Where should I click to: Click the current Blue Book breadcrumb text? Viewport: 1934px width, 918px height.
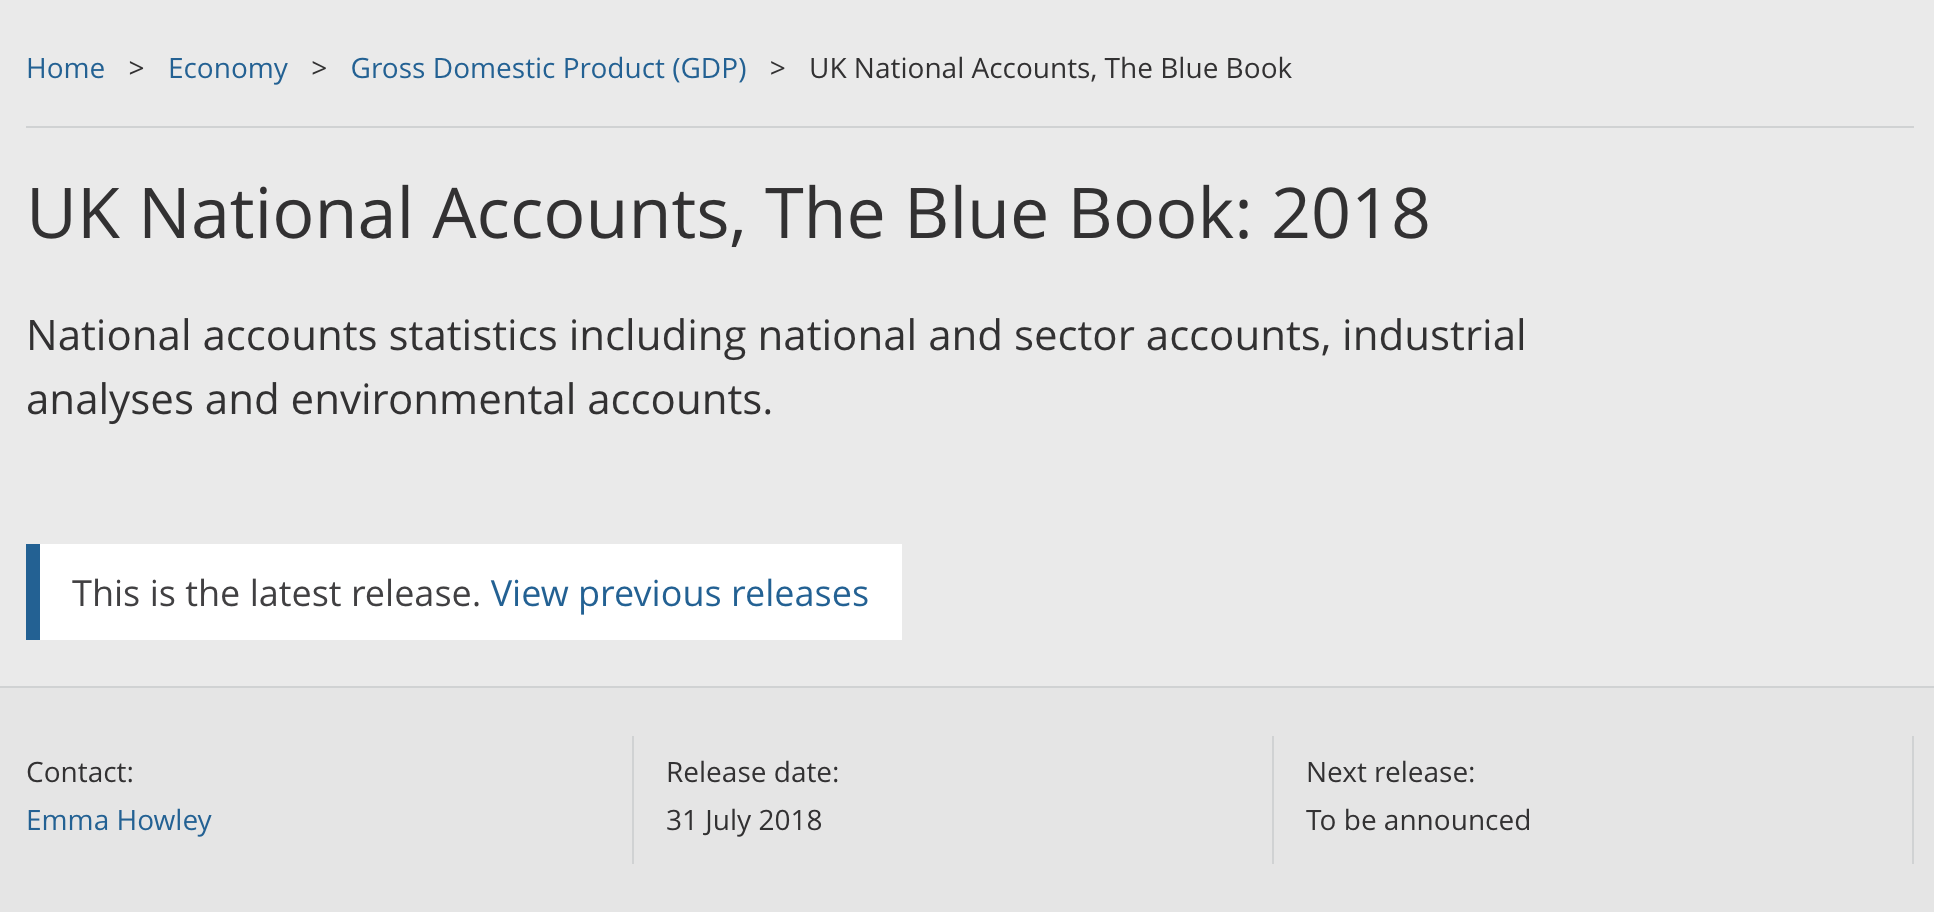[1050, 68]
